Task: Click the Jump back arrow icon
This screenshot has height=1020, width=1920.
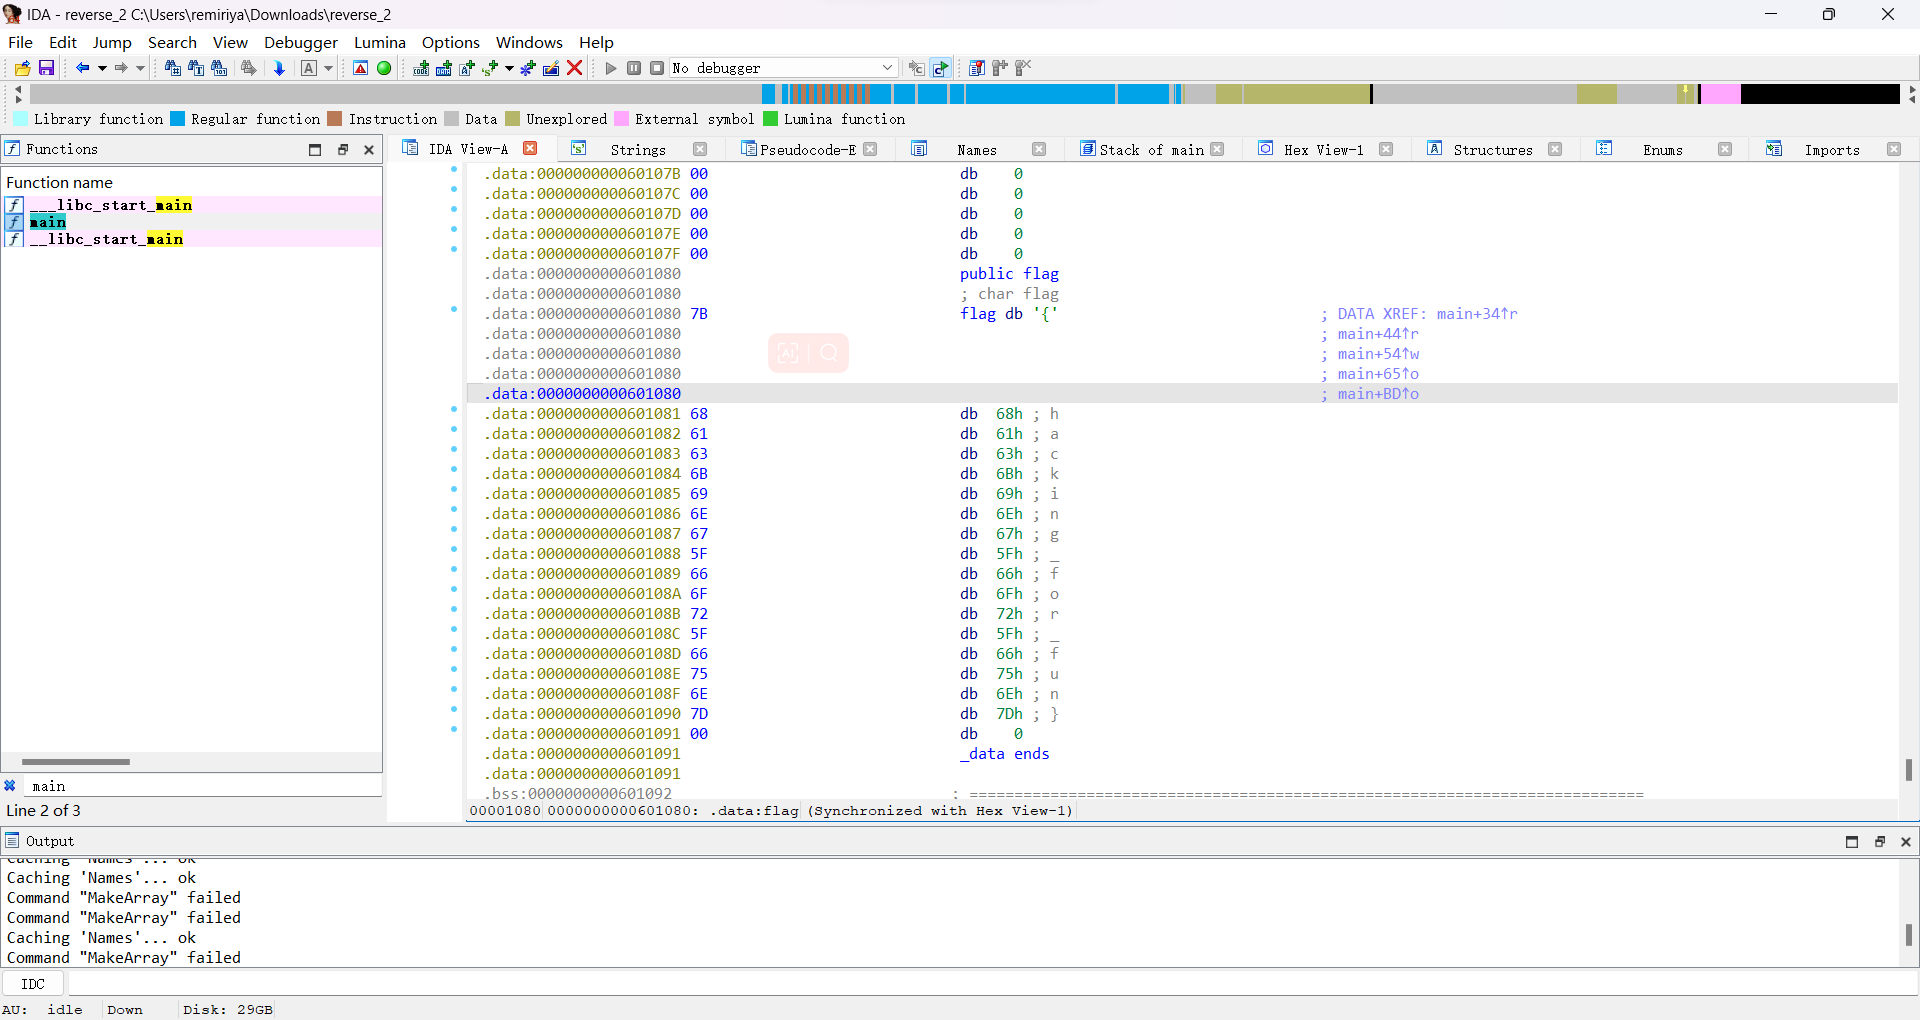Action: click(x=82, y=68)
